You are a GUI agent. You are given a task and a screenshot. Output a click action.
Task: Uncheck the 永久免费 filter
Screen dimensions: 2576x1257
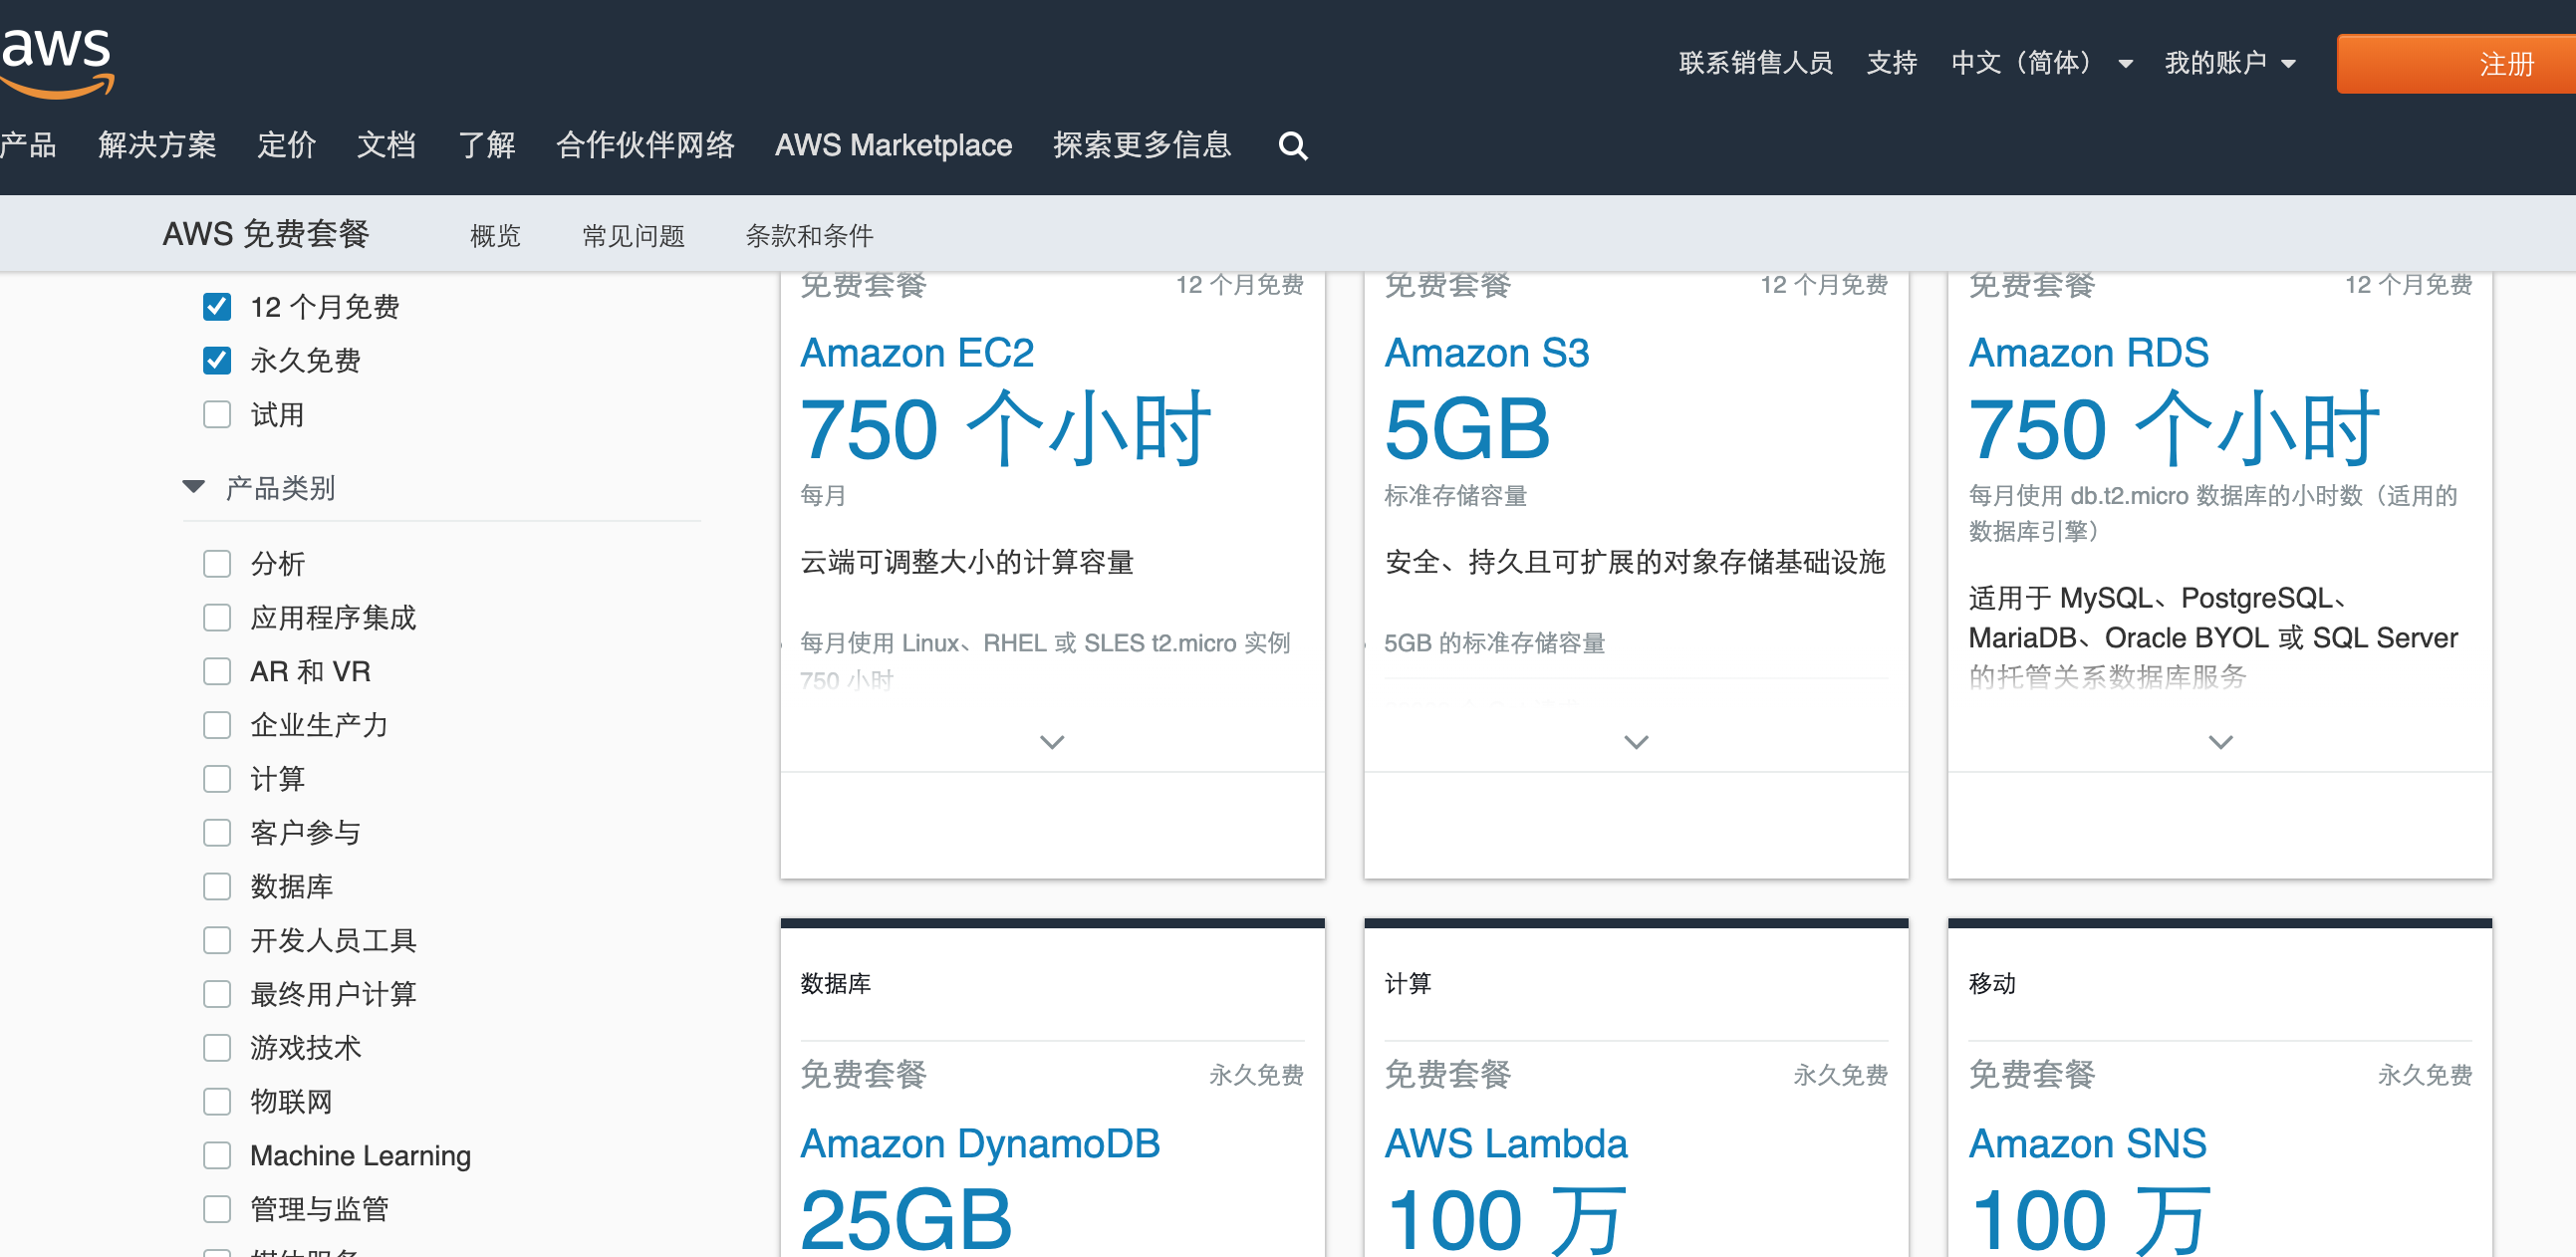coord(217,360)
